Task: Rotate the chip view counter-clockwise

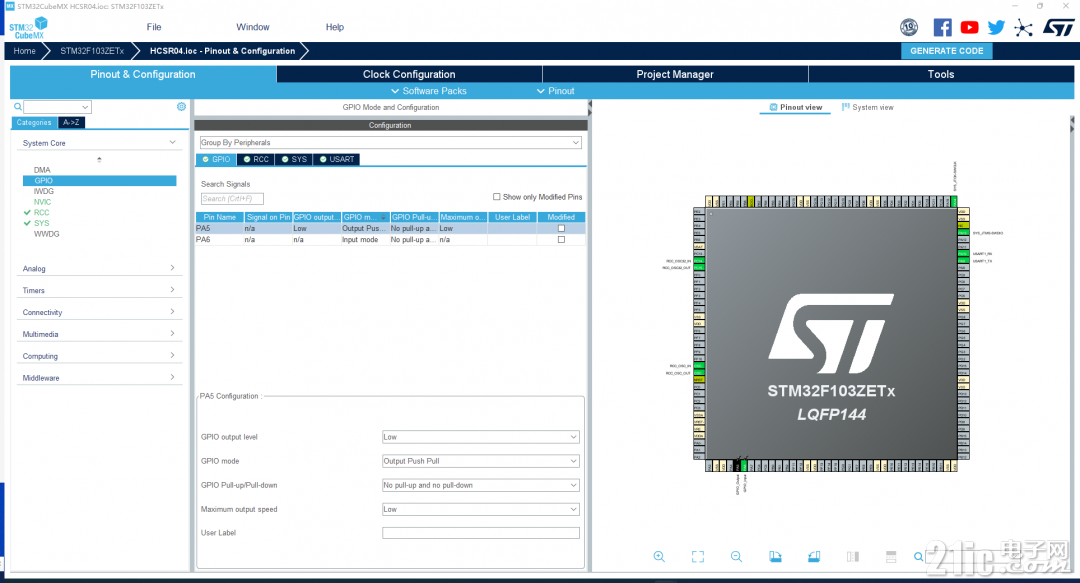Action: click(x=813, y=557)
